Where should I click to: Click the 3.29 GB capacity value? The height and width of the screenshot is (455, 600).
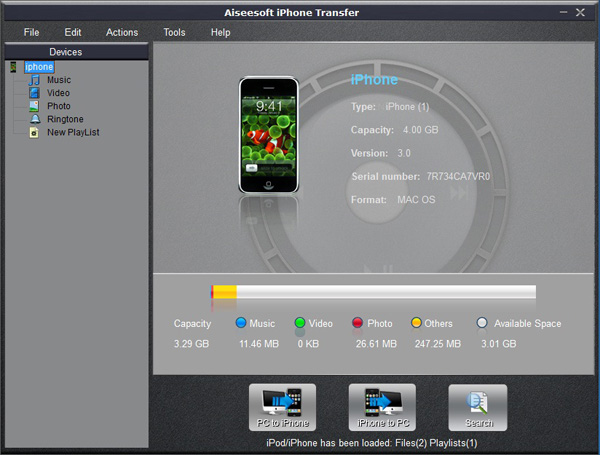191,344
